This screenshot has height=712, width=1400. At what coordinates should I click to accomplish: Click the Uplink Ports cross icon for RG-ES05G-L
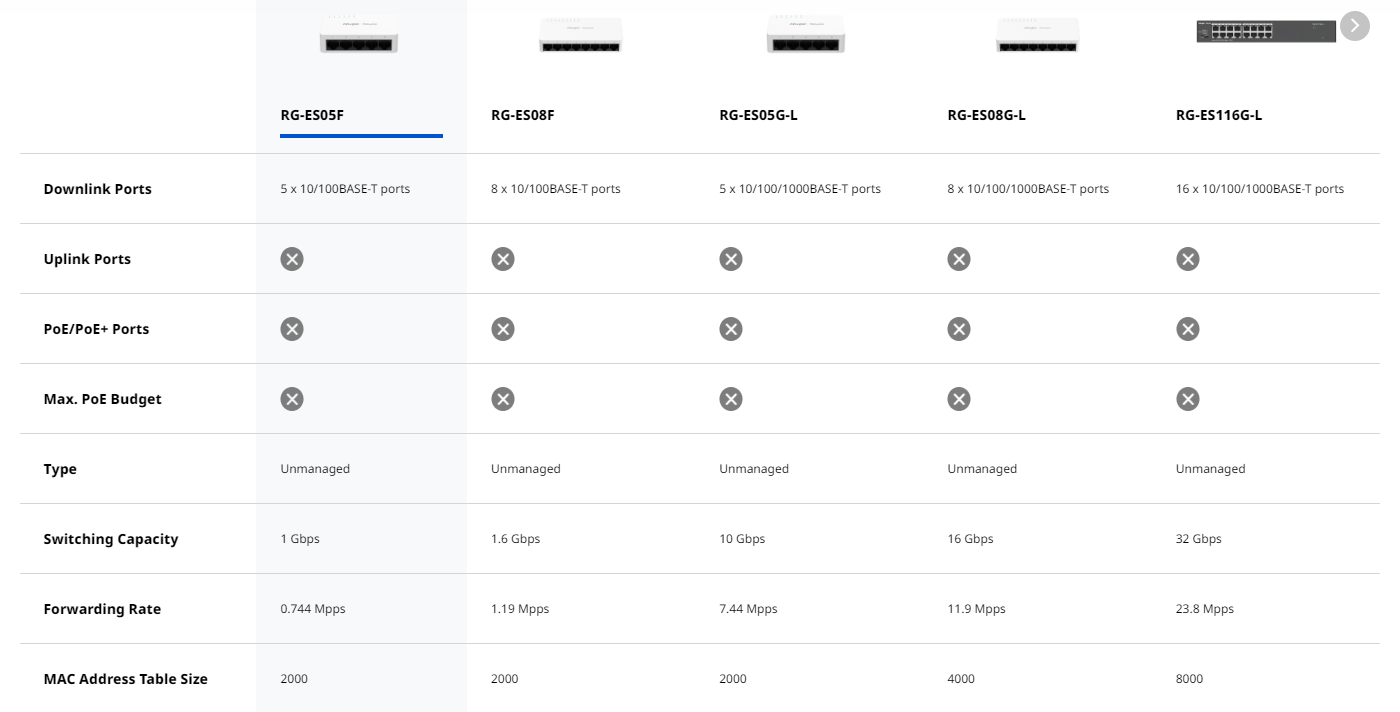point(731,259)
